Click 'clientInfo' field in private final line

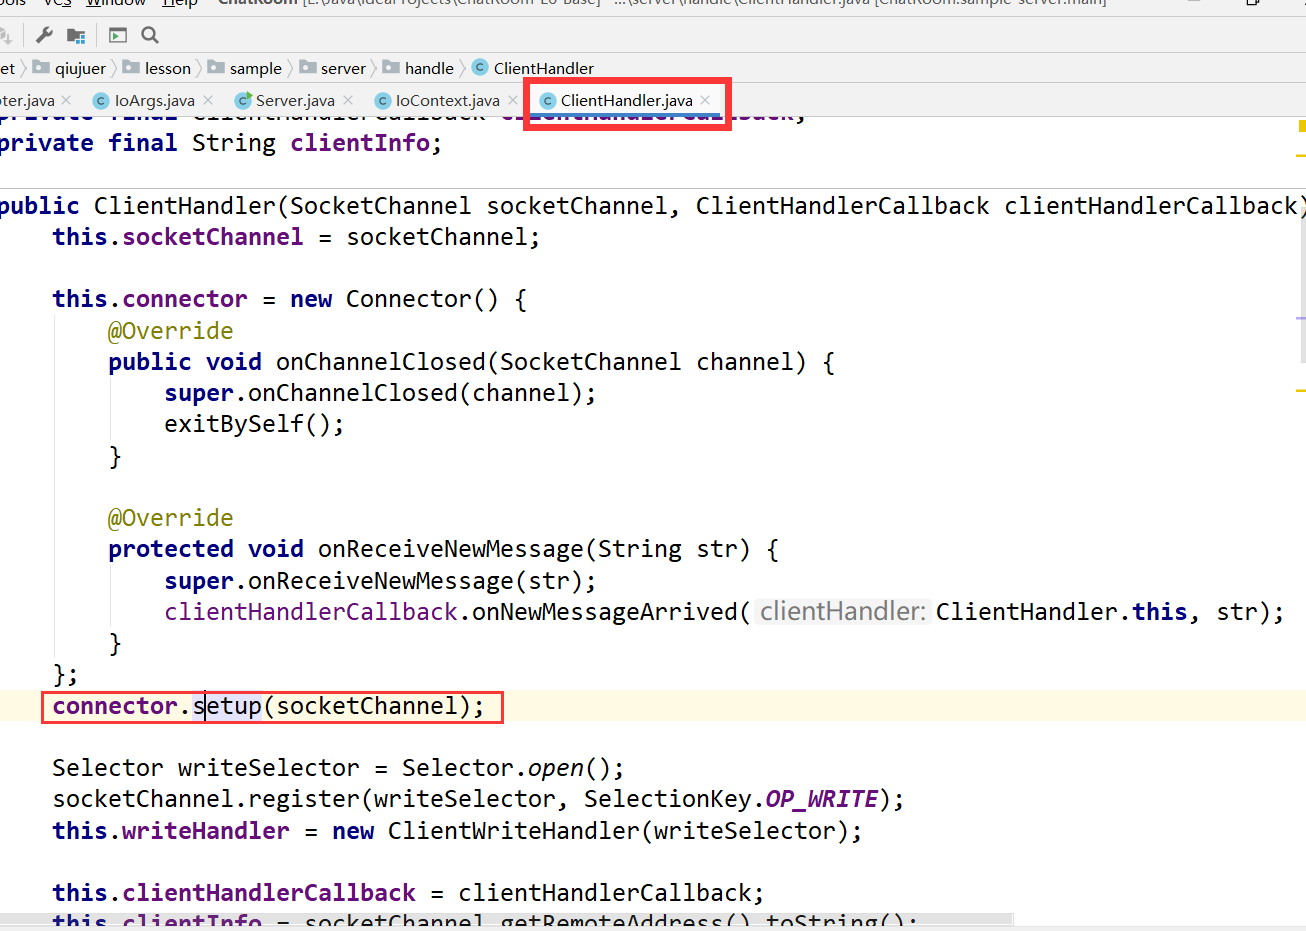[x=360, y=143]
